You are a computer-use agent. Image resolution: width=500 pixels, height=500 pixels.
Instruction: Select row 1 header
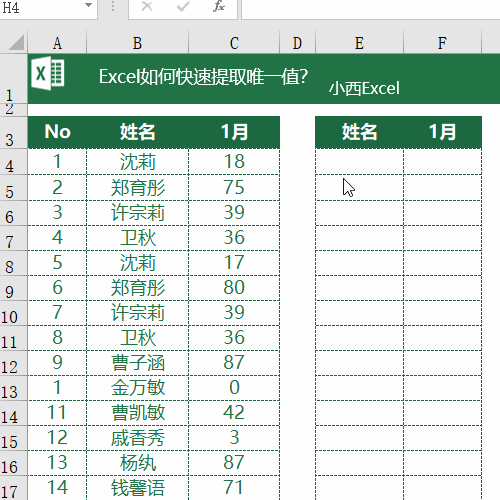coord(13,79)
